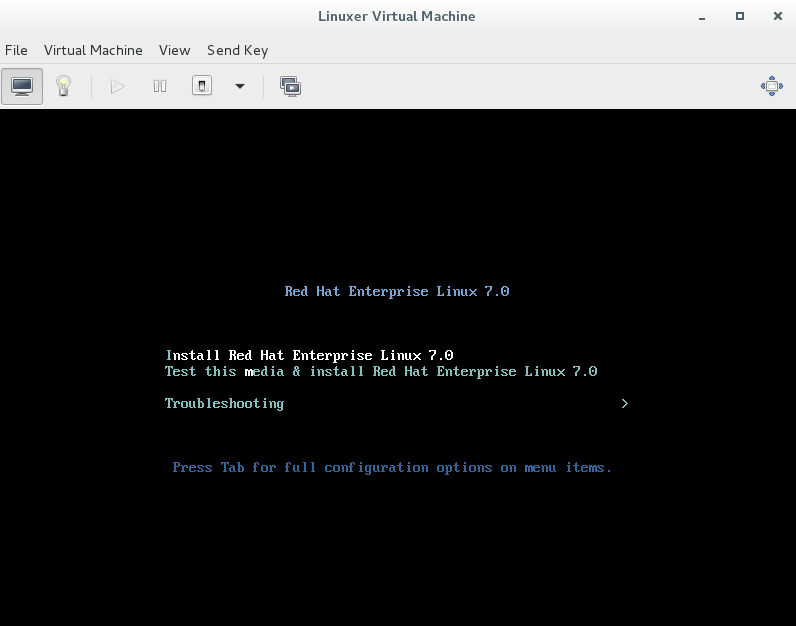796x626 pixels.
Task: Show virtual hardware details lightbulb icon
Action: (63, 86)
